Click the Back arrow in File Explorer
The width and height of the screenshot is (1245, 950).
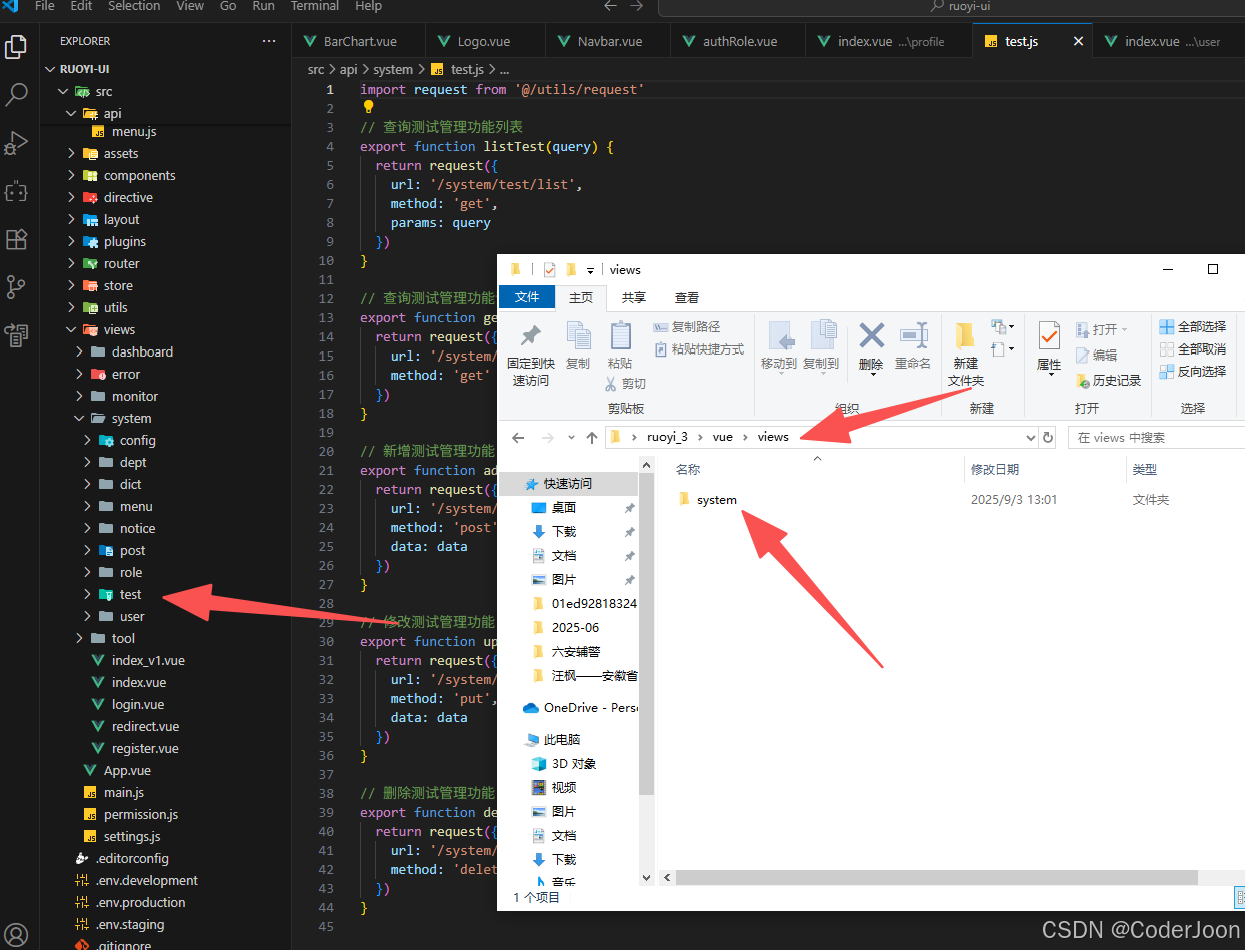[x=518, y=438]
